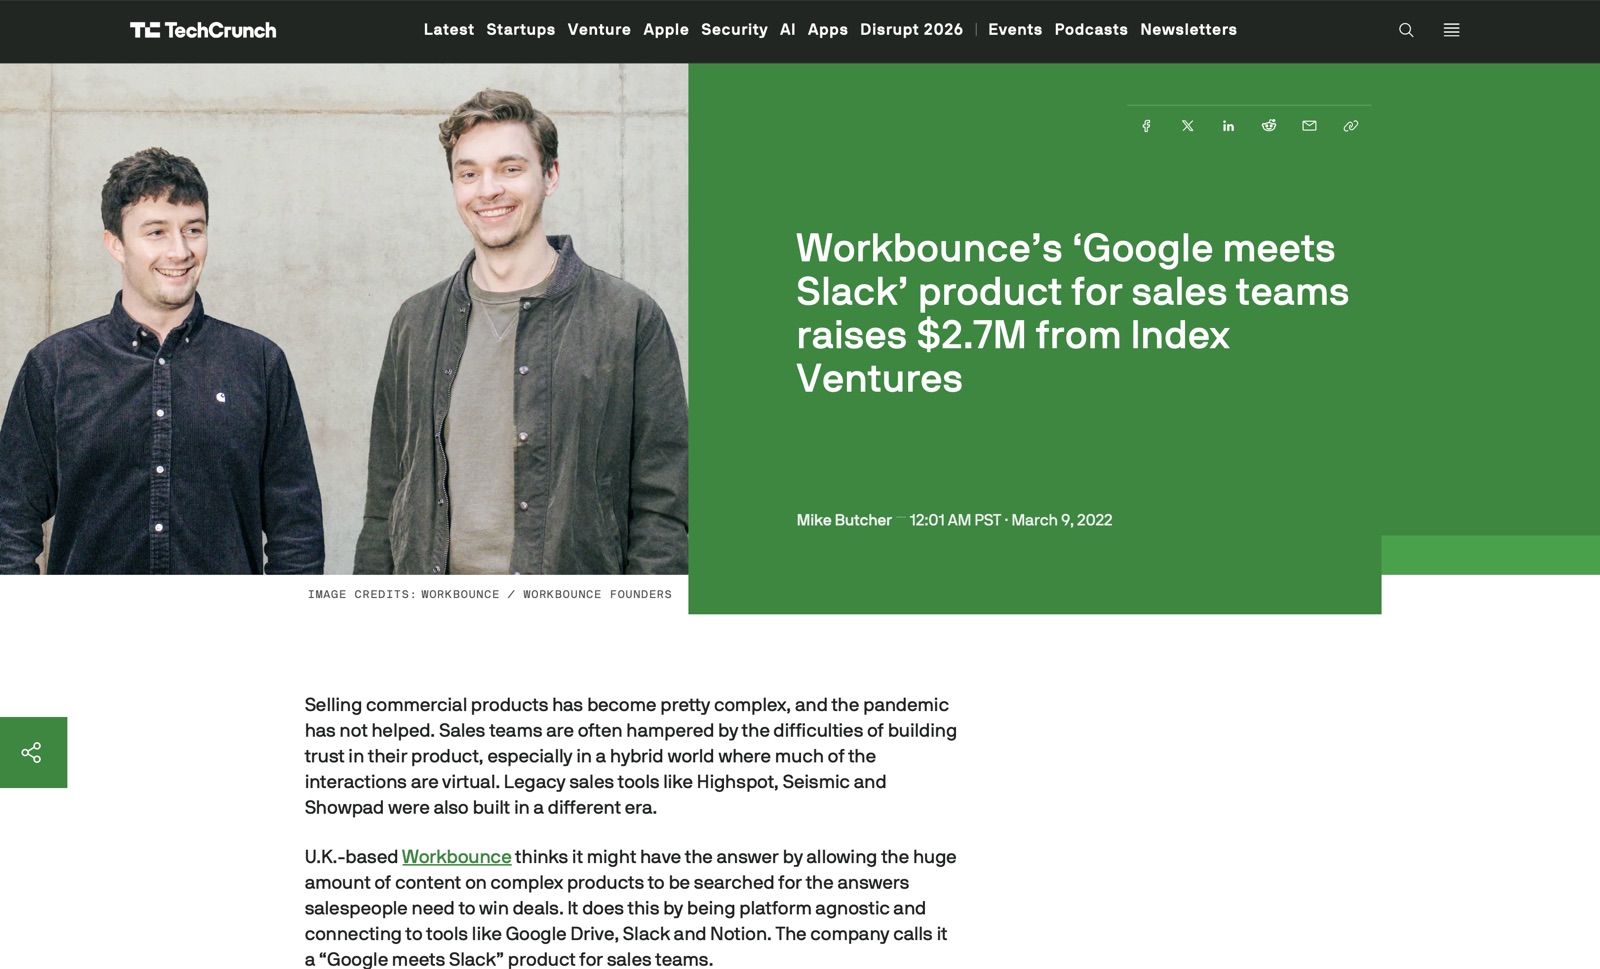Click the article headline about Workbounce
The width and height of the screenshot is (1600, 969).
coord(1073,313)
